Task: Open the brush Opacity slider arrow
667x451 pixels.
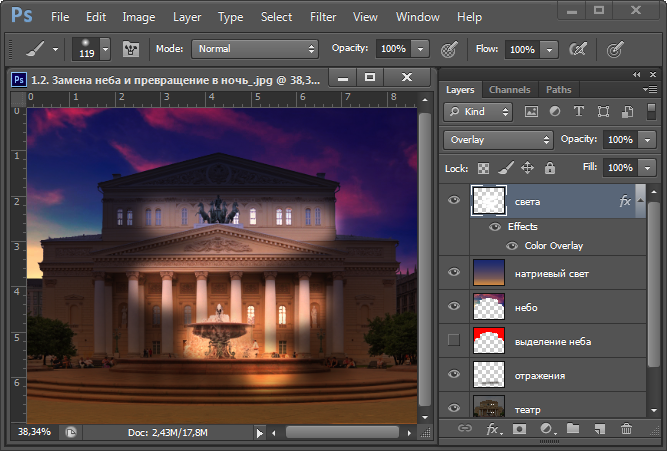Action: [420, 49]
